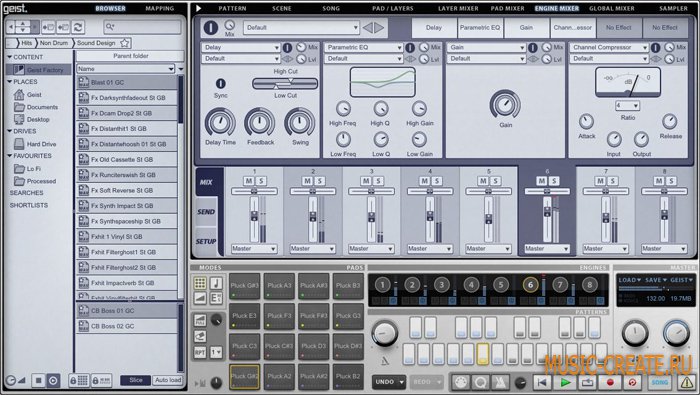Click the quantize Q icon

coord(481,382)
